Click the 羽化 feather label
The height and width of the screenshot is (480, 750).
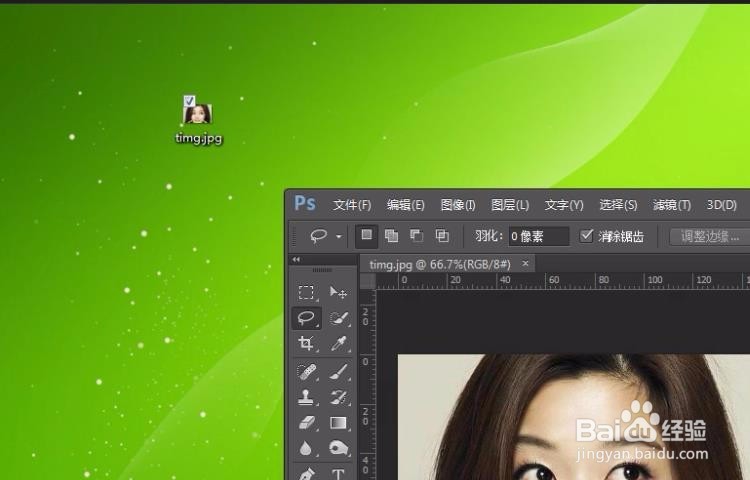click(x=489, y=236)
